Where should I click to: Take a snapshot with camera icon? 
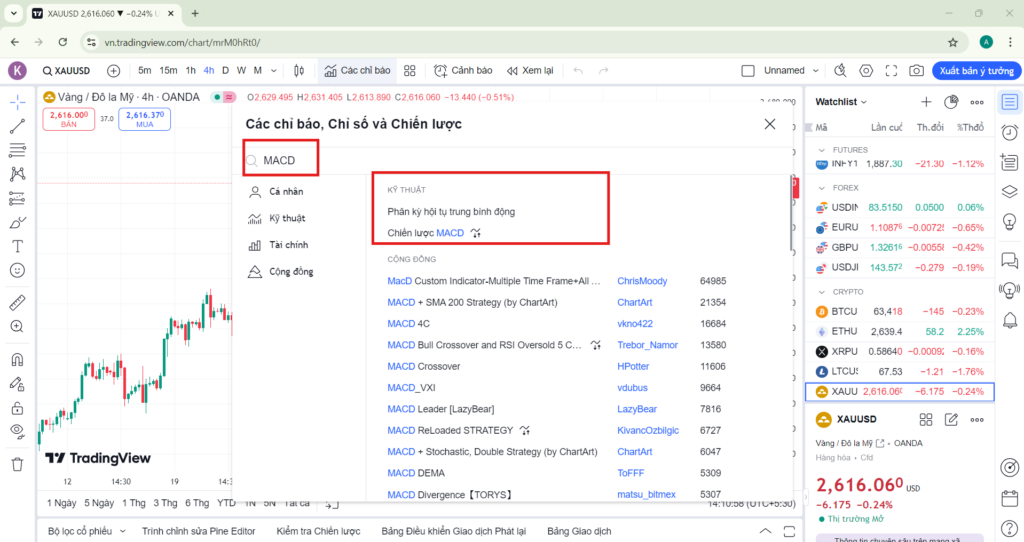tap(916, 71)
